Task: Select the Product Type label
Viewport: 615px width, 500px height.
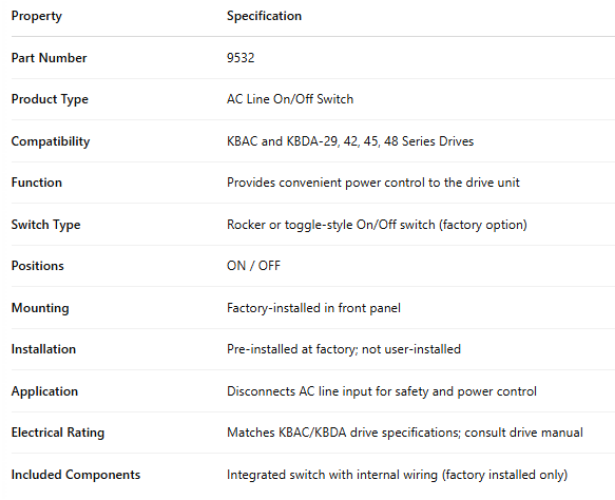Action: pyautogui.click(x=49, y=100)
